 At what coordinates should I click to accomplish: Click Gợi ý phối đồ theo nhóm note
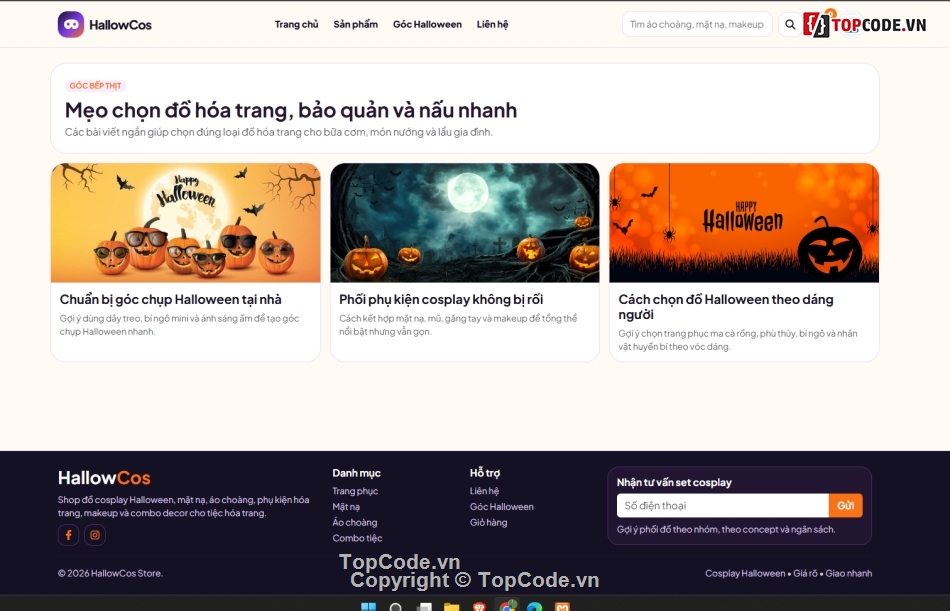[726, 530]
